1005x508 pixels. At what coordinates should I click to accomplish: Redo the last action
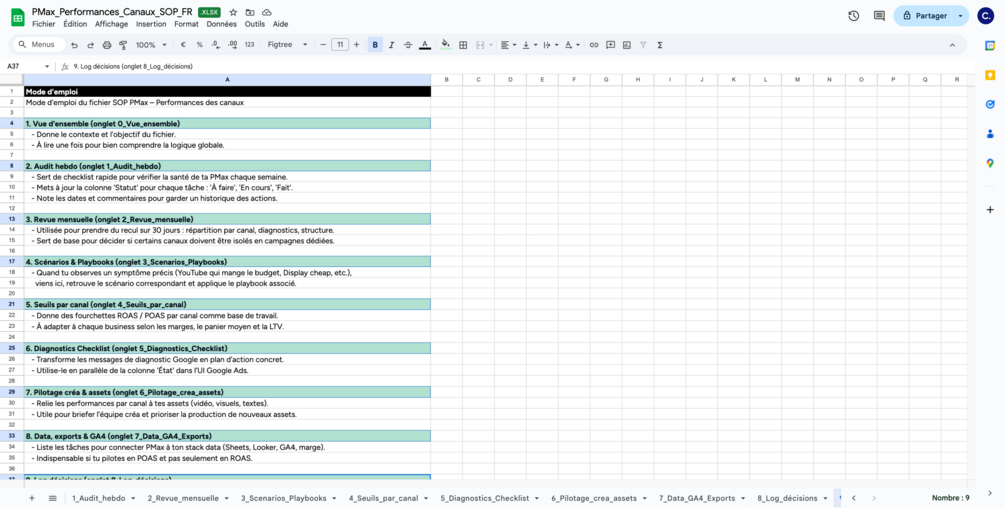point(90,45)
